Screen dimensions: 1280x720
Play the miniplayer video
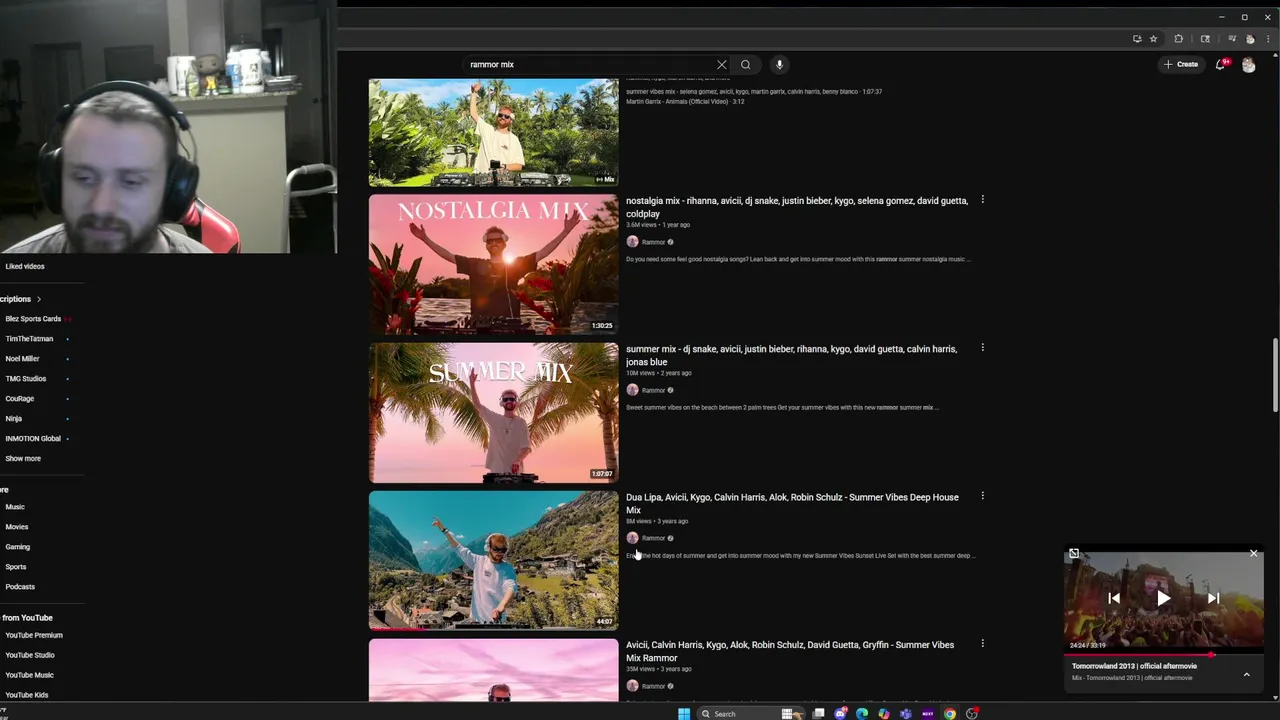coord(1163,599)
